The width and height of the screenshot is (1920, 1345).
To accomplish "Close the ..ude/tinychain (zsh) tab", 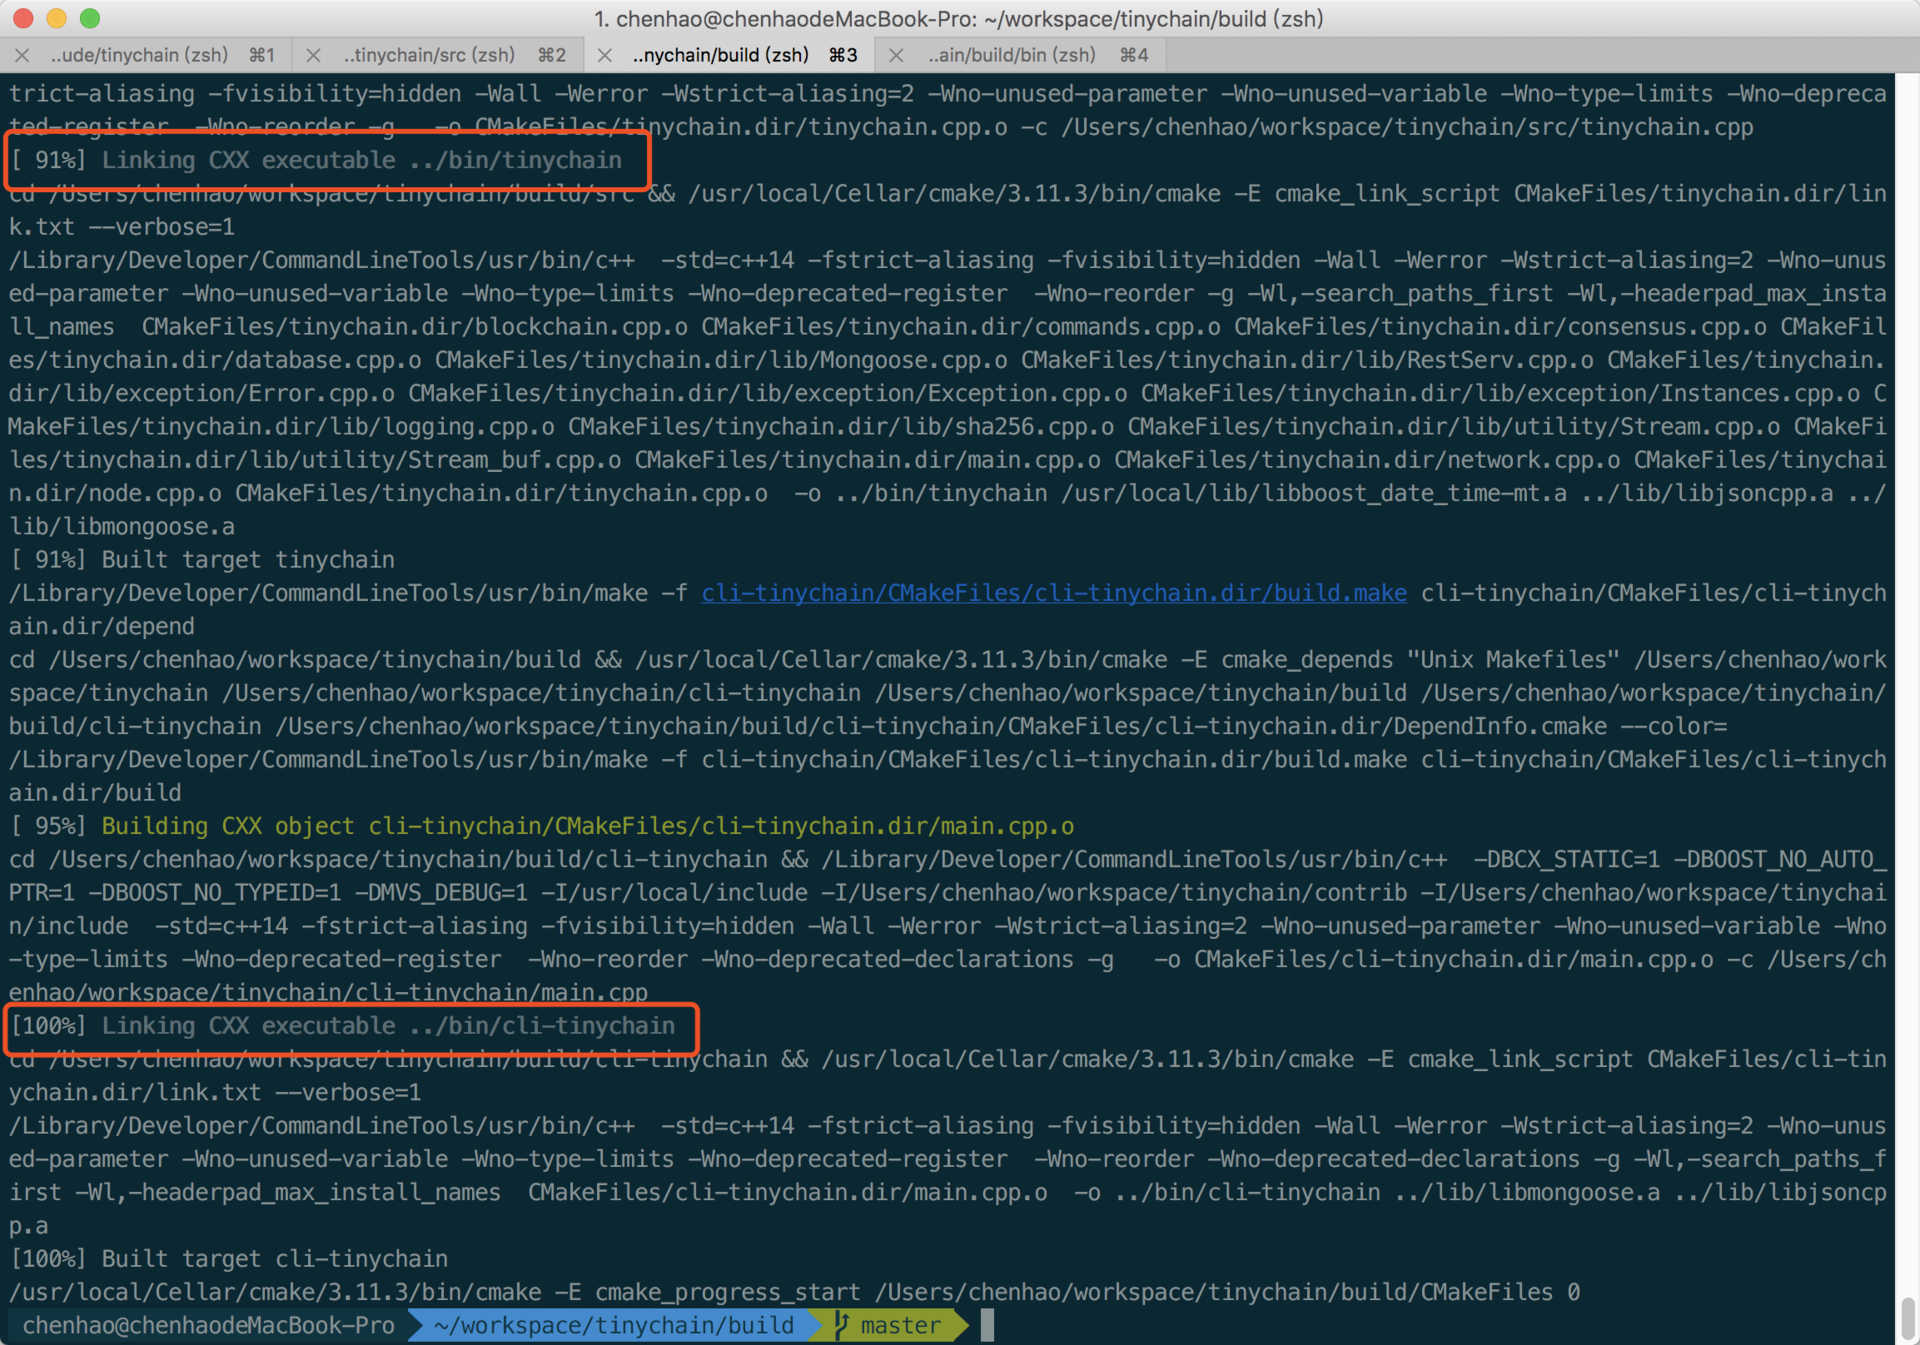I will 22,55.
